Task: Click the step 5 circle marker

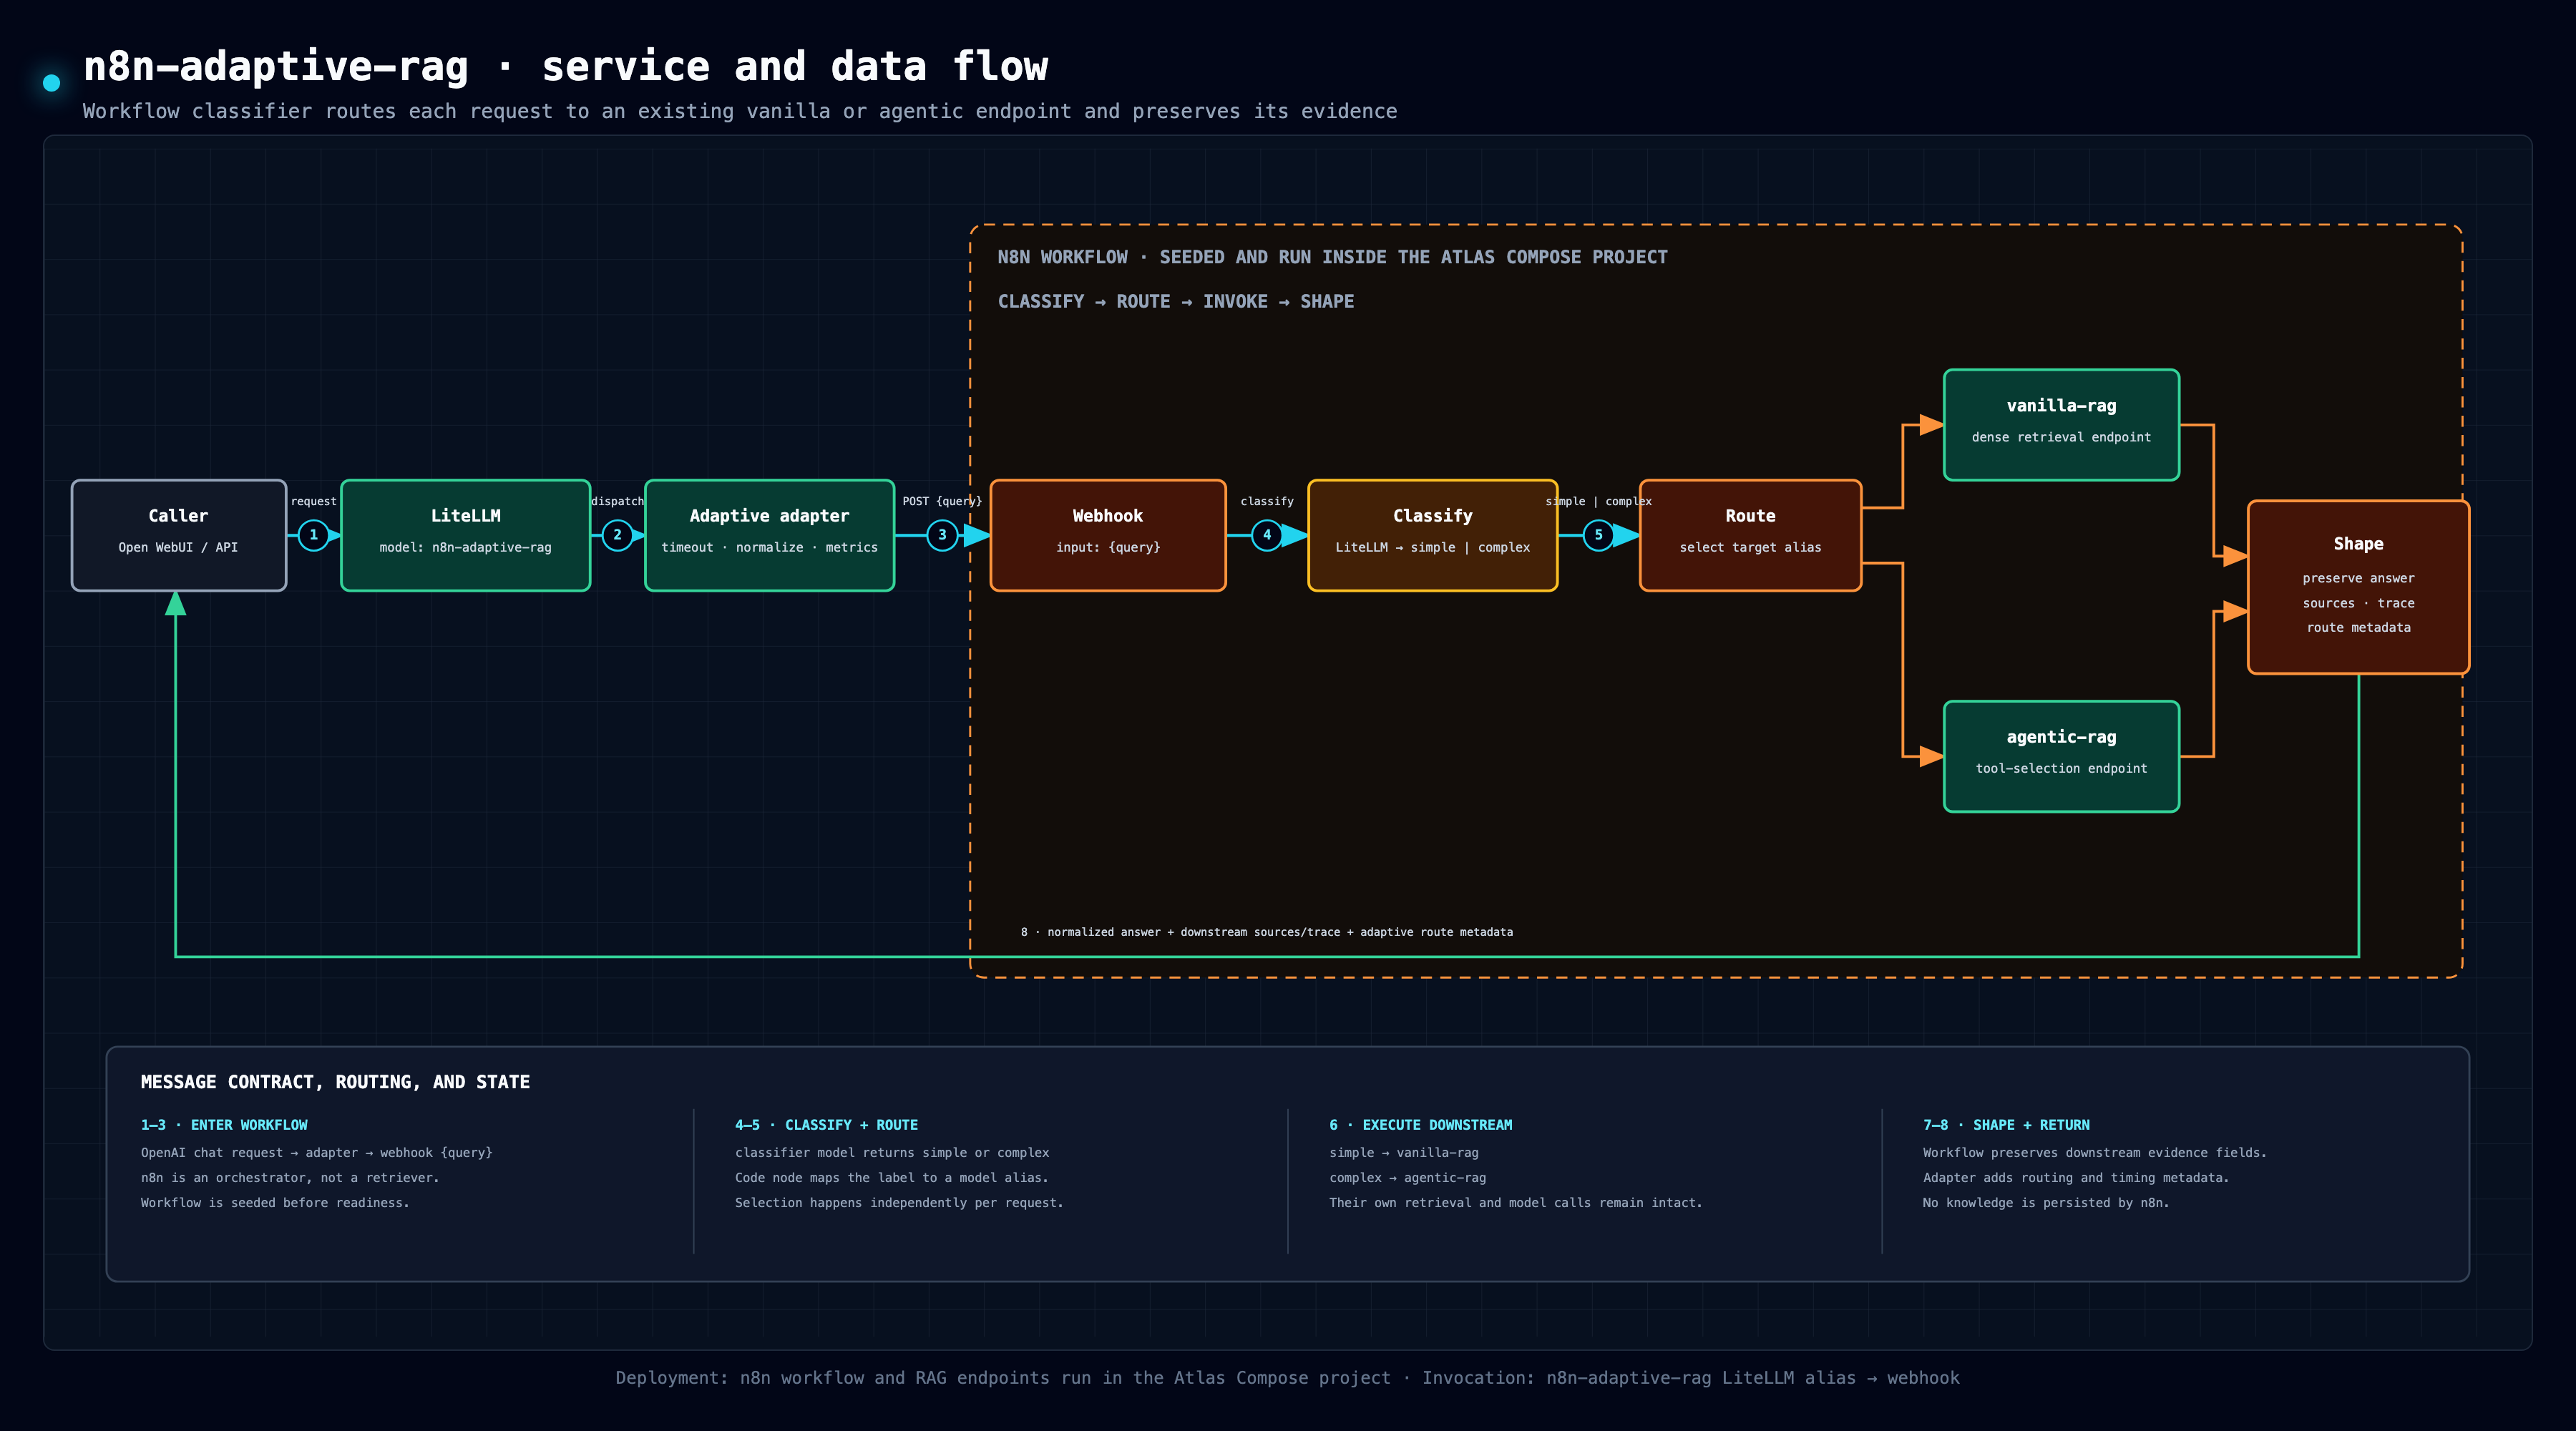Action: point(1598,535)
